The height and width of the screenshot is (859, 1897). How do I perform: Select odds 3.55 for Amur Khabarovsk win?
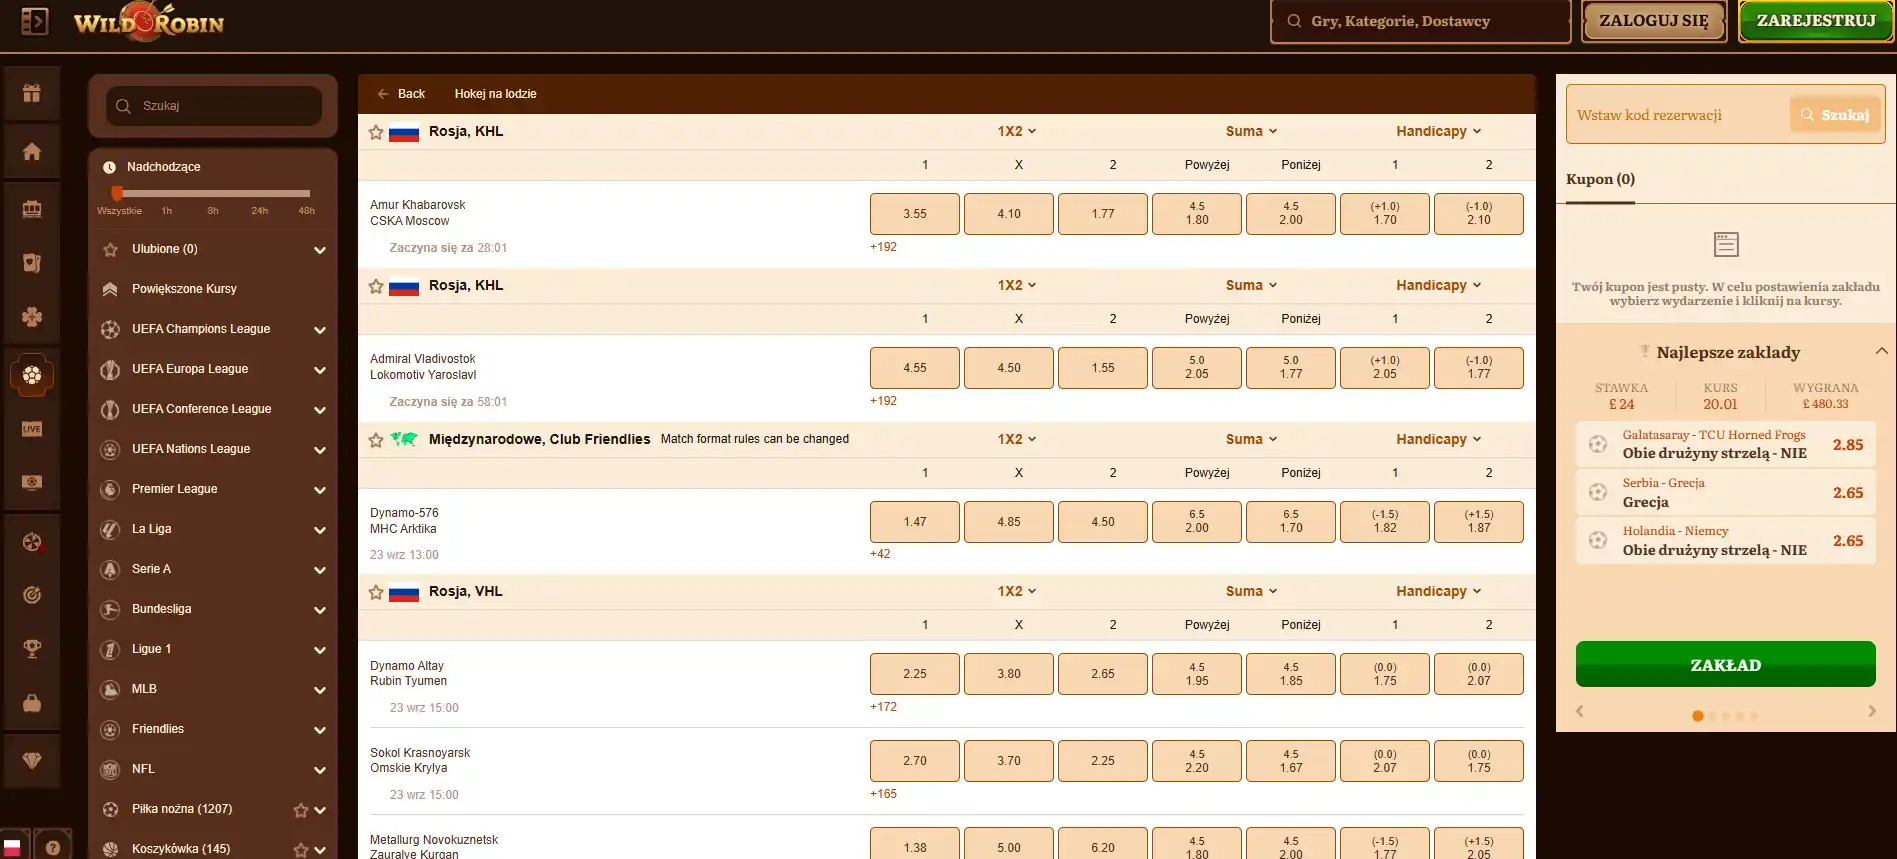coord(915,214)
